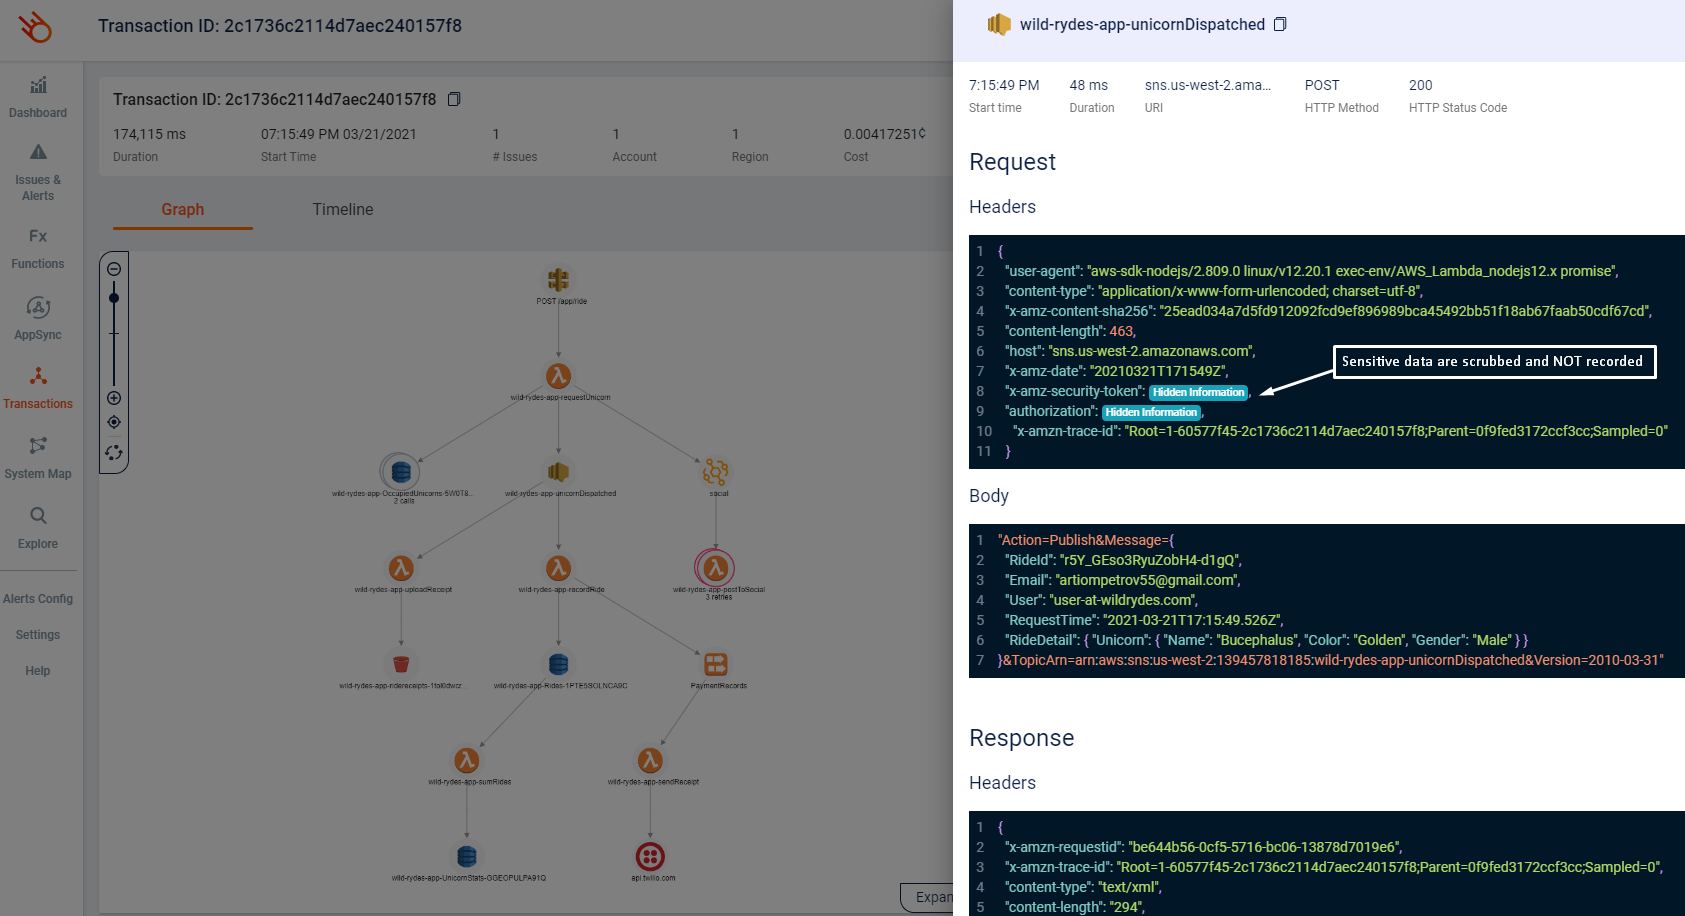Go to the AppSync section
This screenshot has width=1685, height=916.
[x=38, y=319]
